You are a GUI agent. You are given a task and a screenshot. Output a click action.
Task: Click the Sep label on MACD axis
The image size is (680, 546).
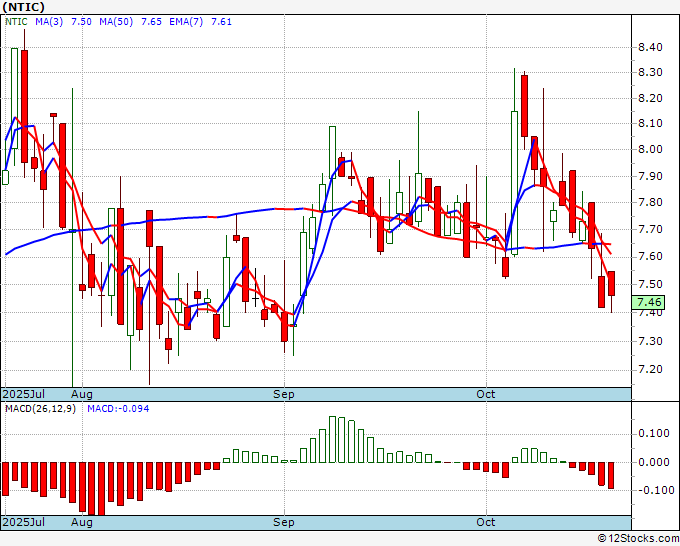pos(284,522)
